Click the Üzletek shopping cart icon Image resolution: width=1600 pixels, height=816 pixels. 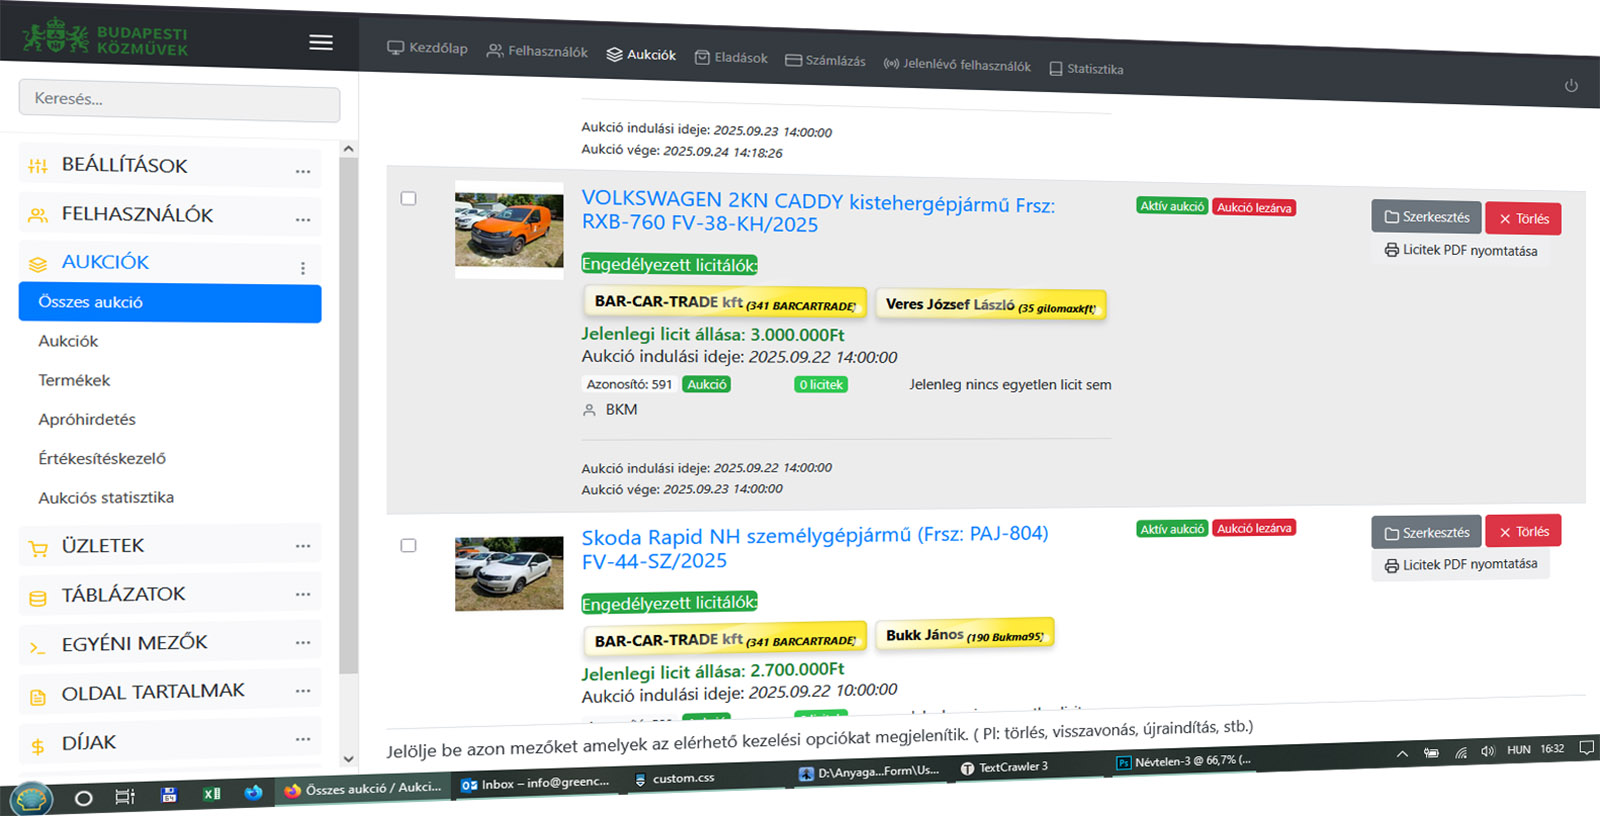(x=38, y=548)
